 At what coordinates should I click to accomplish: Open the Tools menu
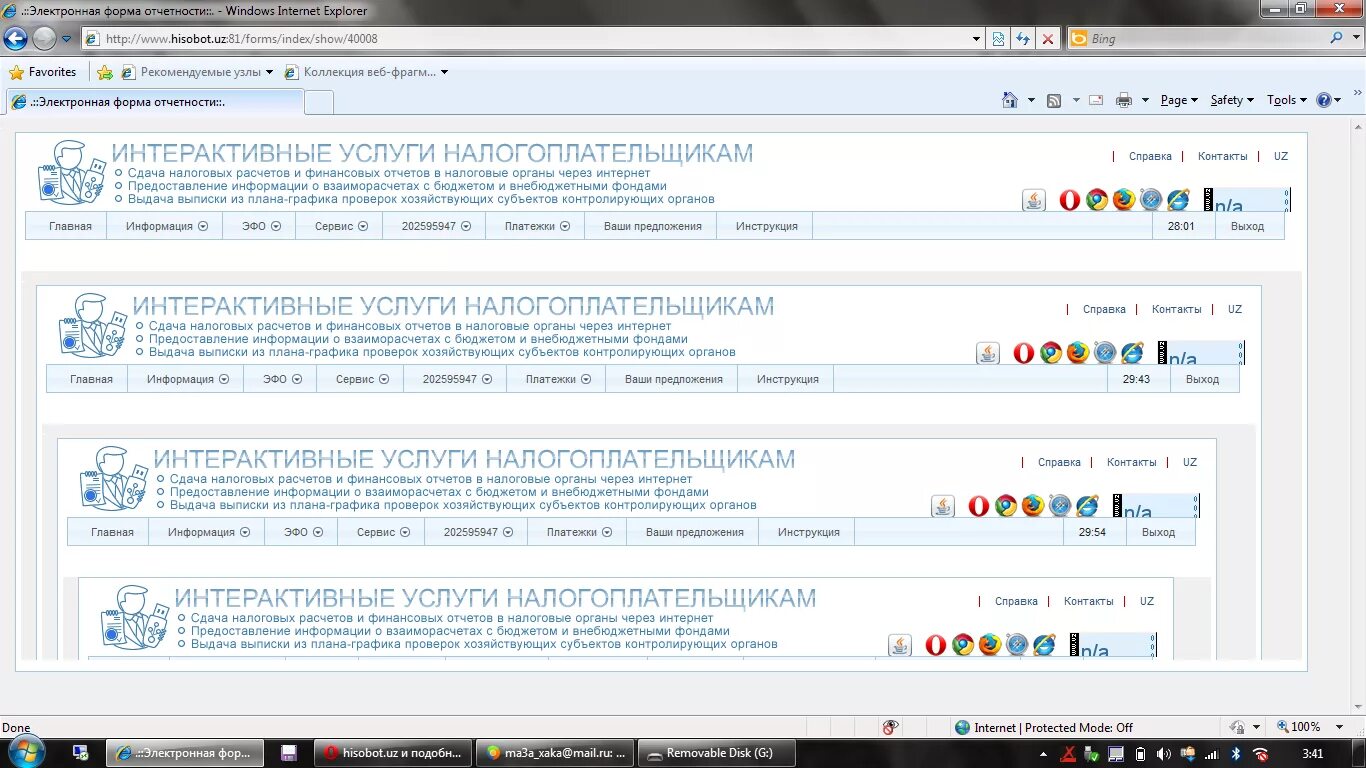click(1286, 100)
